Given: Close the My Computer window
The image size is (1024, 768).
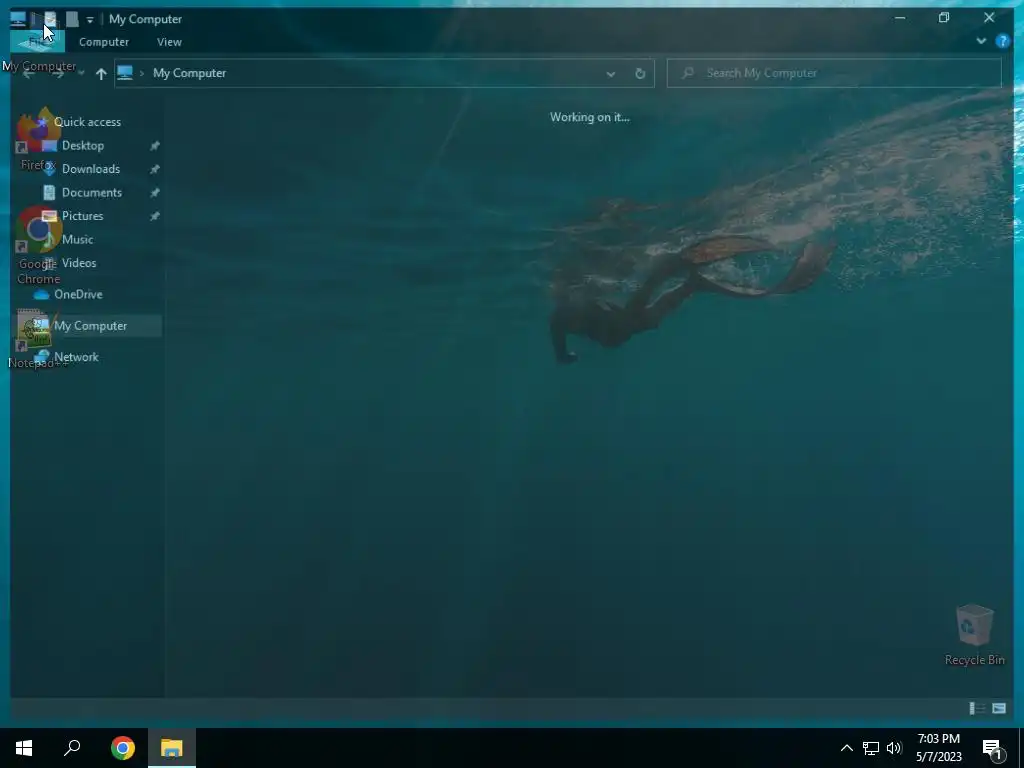Looking at the screenshot, I should [989, 18].
